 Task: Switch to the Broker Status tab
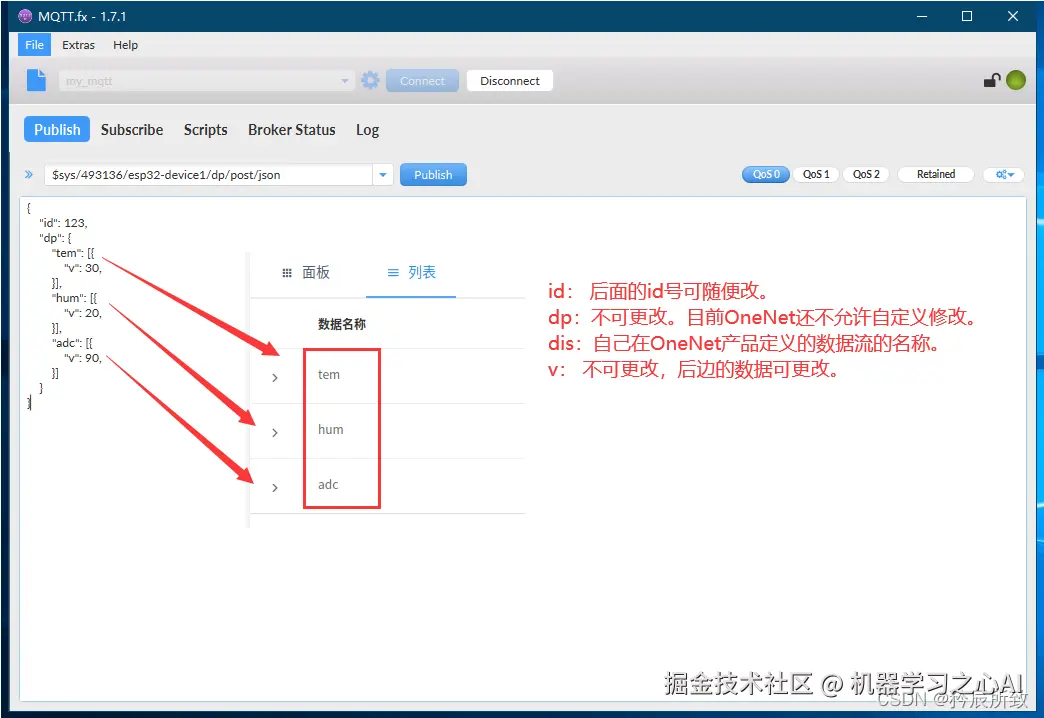[x=292, y=130]
